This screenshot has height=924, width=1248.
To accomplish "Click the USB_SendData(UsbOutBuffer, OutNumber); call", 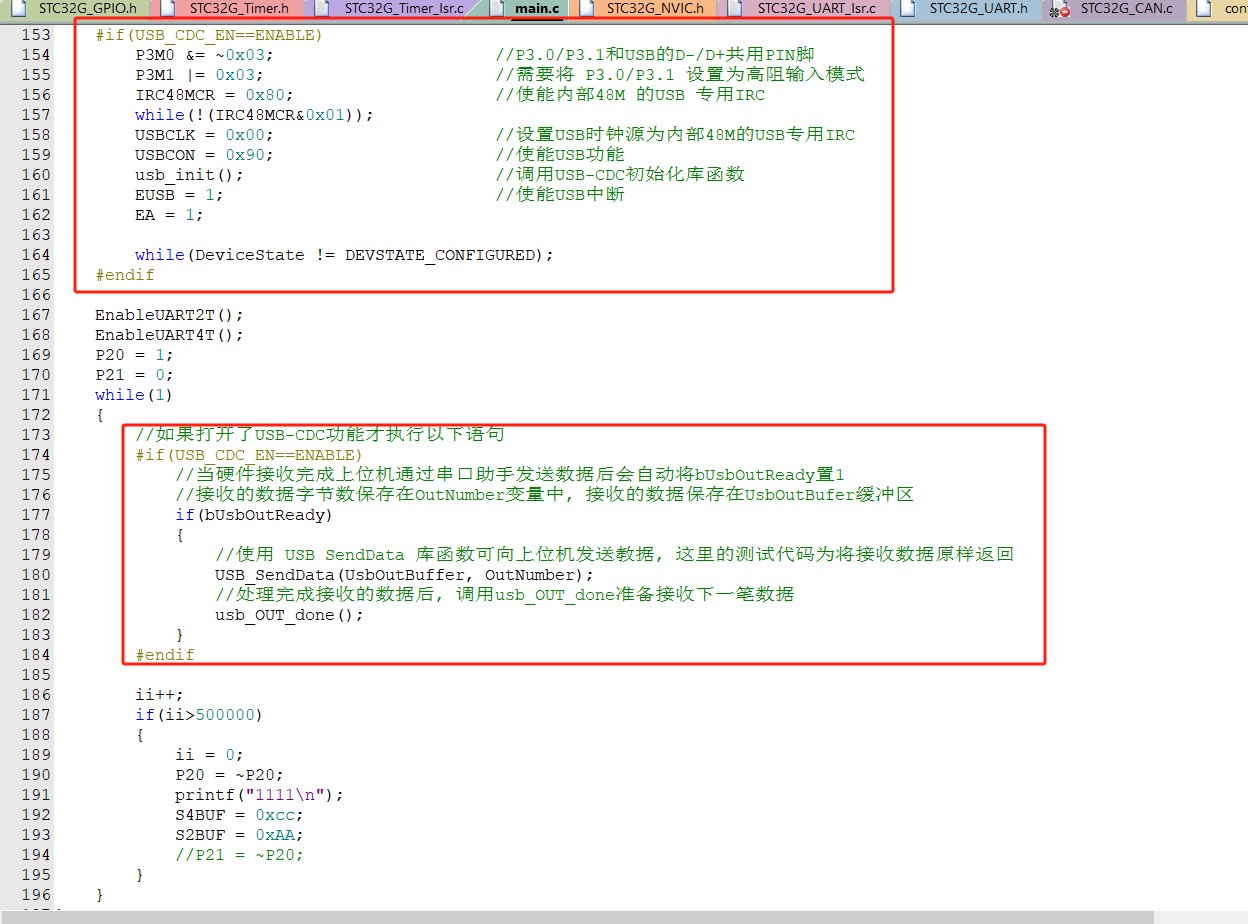I will [x=404, y=575].
